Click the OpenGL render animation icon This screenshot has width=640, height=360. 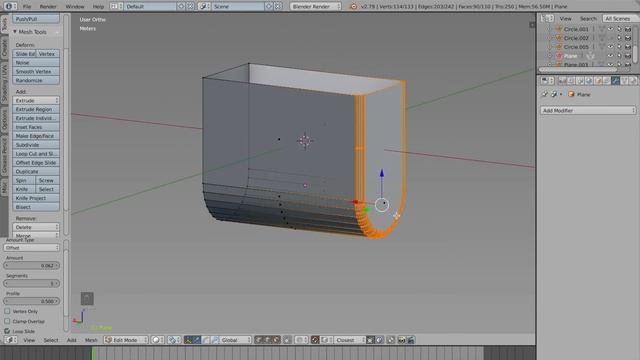click(411, 340)
